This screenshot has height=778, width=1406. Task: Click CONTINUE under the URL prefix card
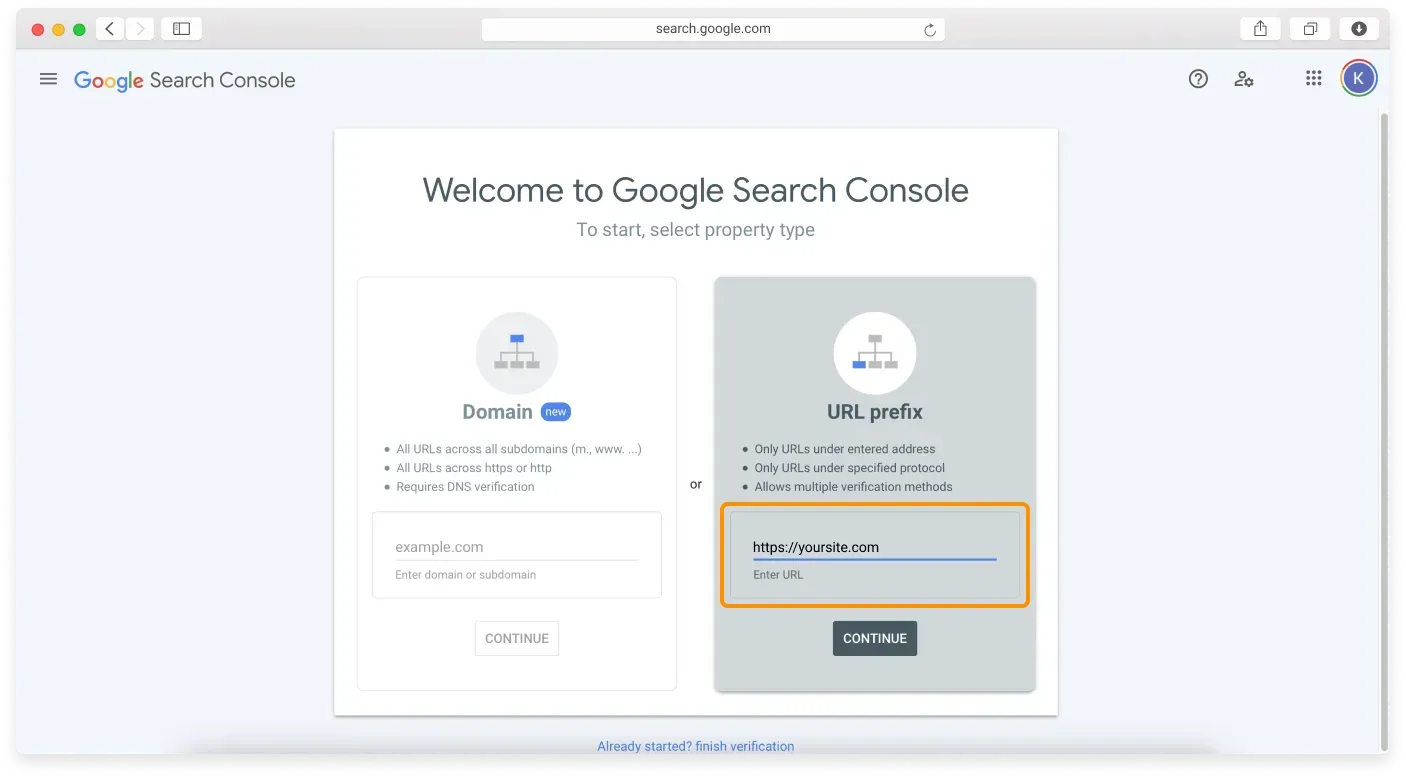point(875,638)
